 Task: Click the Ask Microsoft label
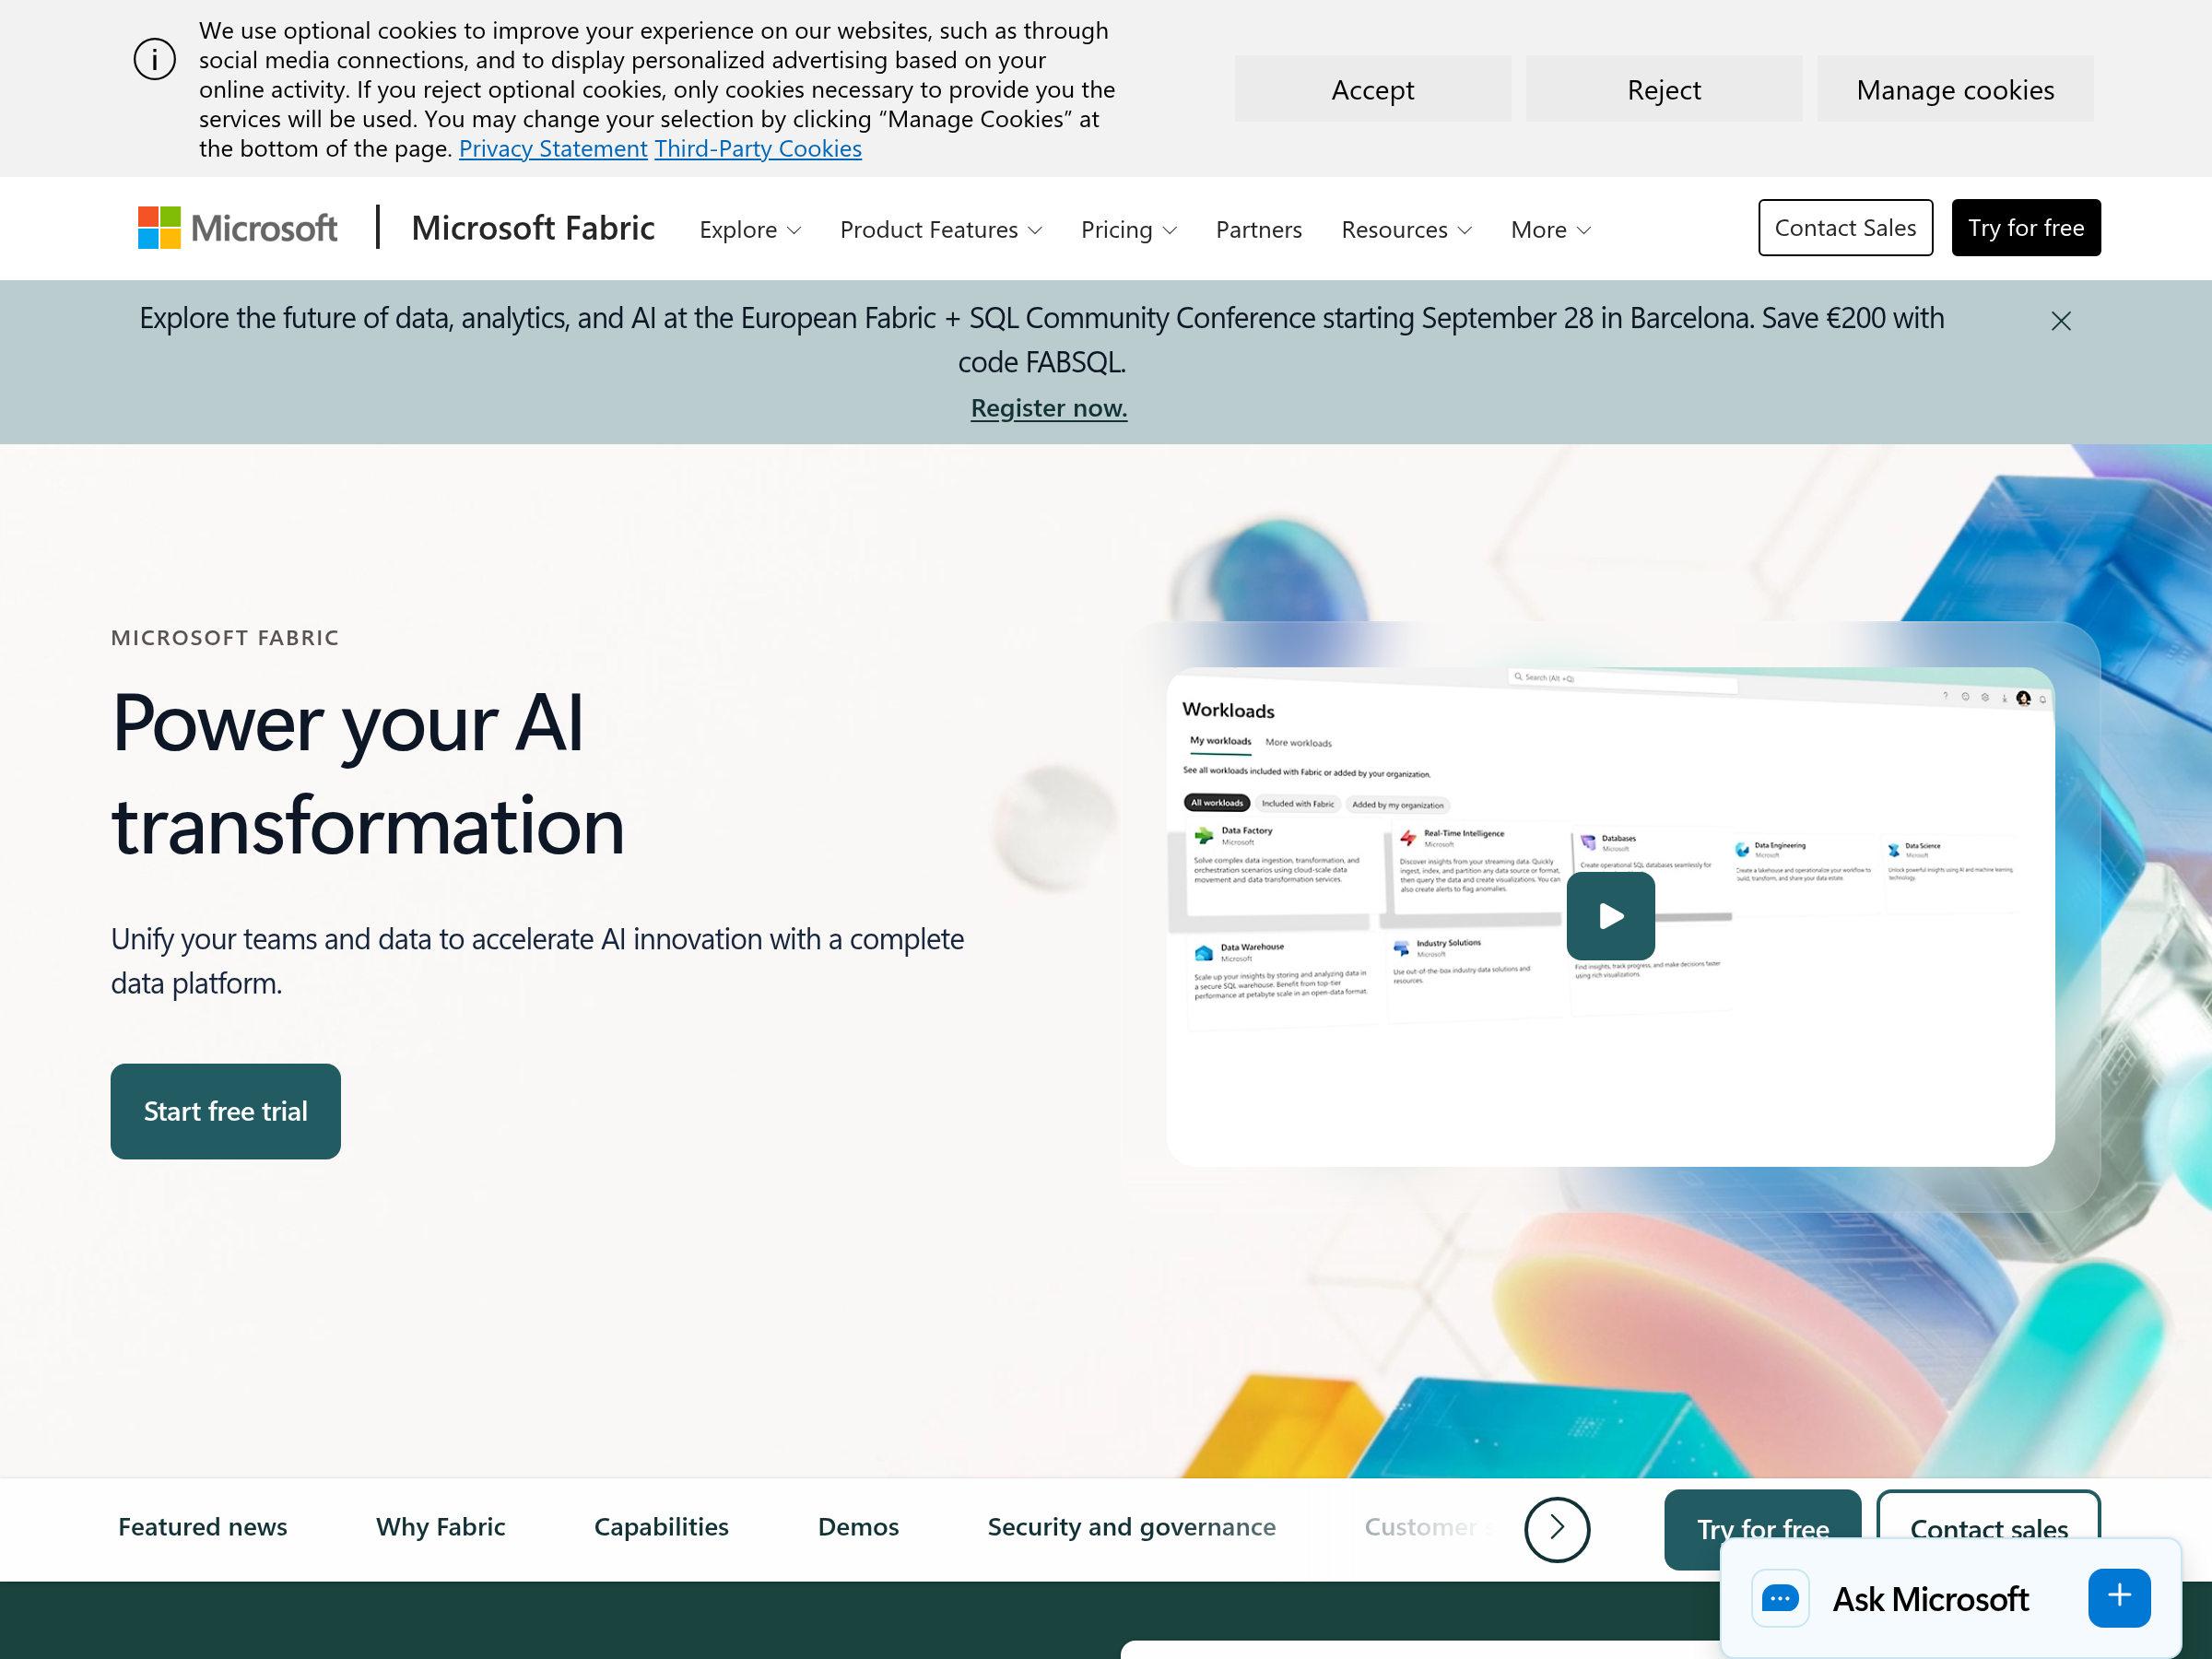pyautogui.click(x=1930, y=1599)
